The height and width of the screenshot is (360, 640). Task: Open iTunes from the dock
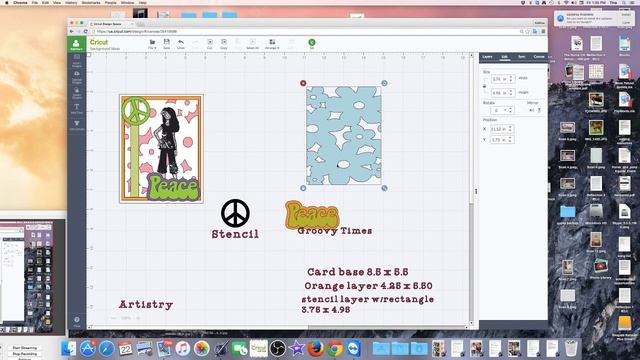(182, 349)
